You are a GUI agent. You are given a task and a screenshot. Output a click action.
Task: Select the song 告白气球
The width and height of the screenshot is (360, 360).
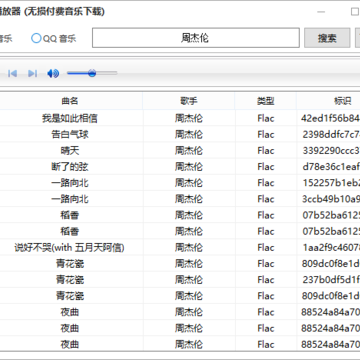(x=70, y=134)
